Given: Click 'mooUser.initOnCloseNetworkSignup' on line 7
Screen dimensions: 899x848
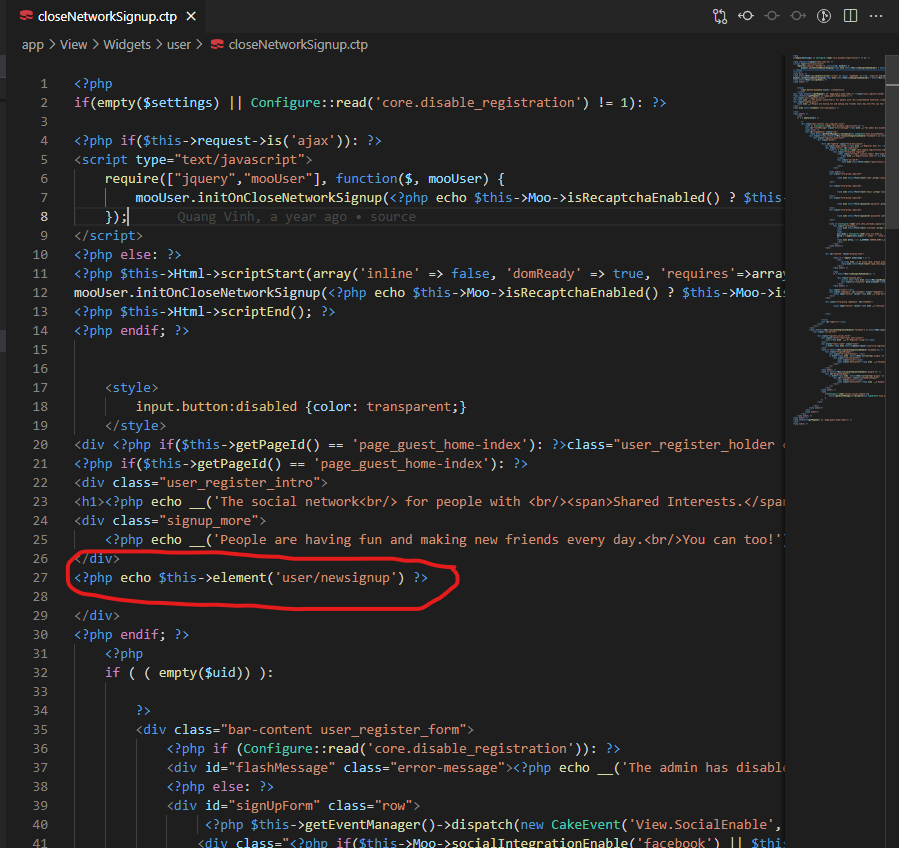Looking at the screenshot, I should (x=259, y=198).
